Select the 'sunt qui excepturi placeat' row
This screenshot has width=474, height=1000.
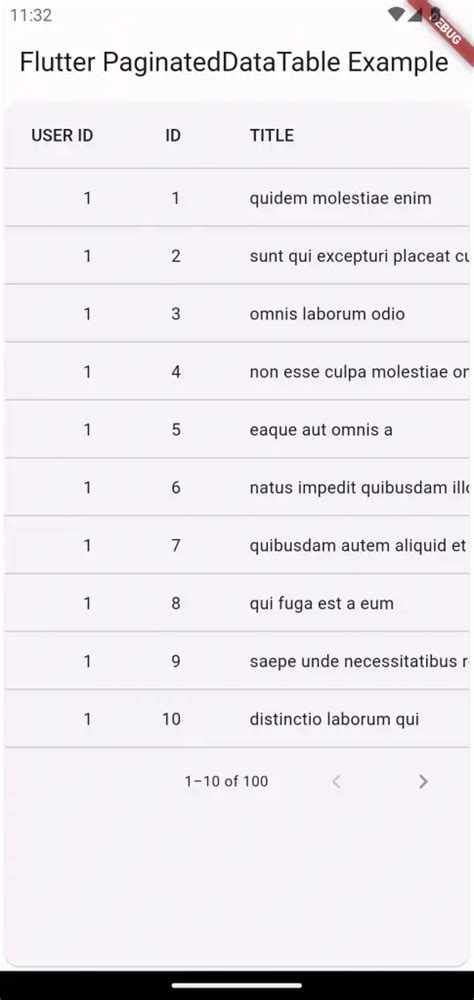(x=237, y=256)
